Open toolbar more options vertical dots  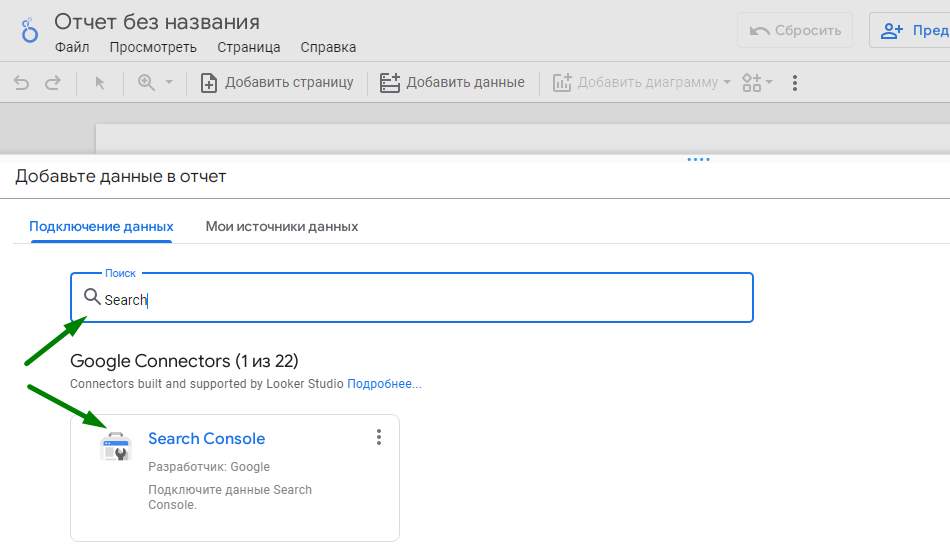click(794, 82)
